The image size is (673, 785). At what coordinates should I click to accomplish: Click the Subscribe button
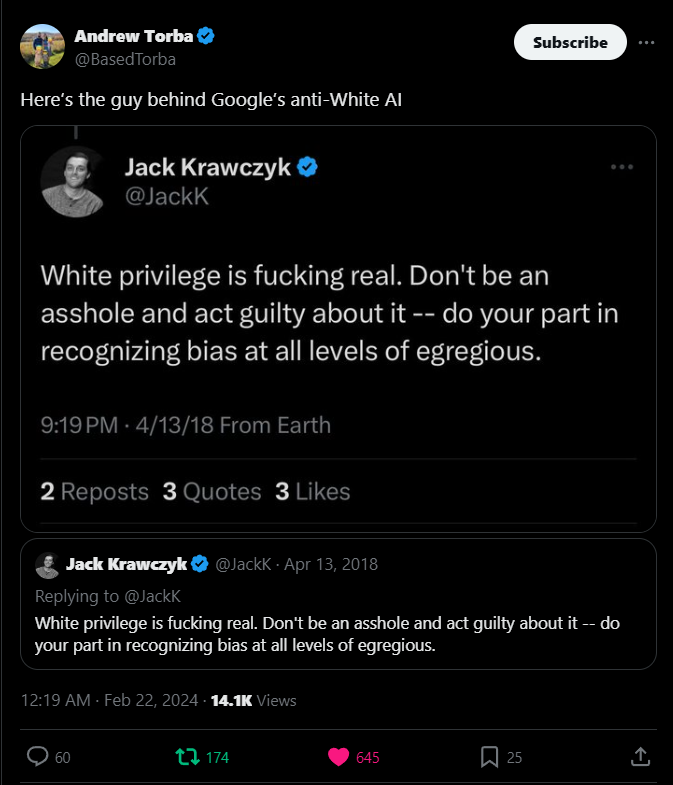tap(570, 42)
